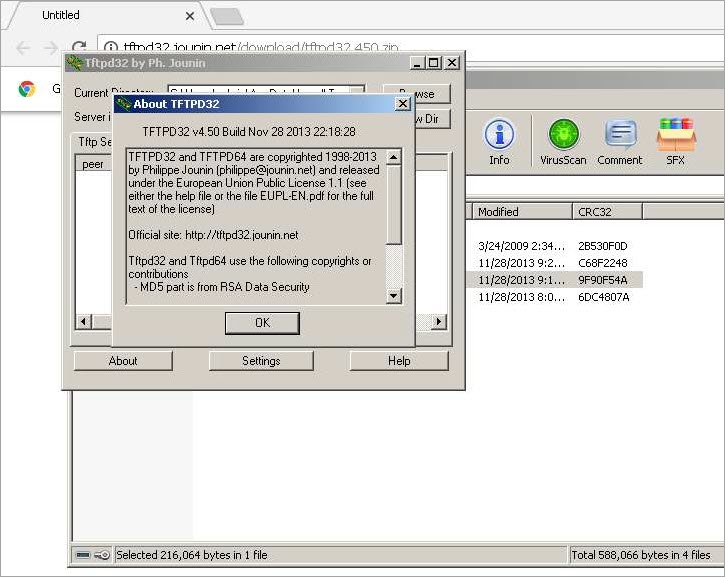Click the About TFTPD32 dialog title icon

123,104
